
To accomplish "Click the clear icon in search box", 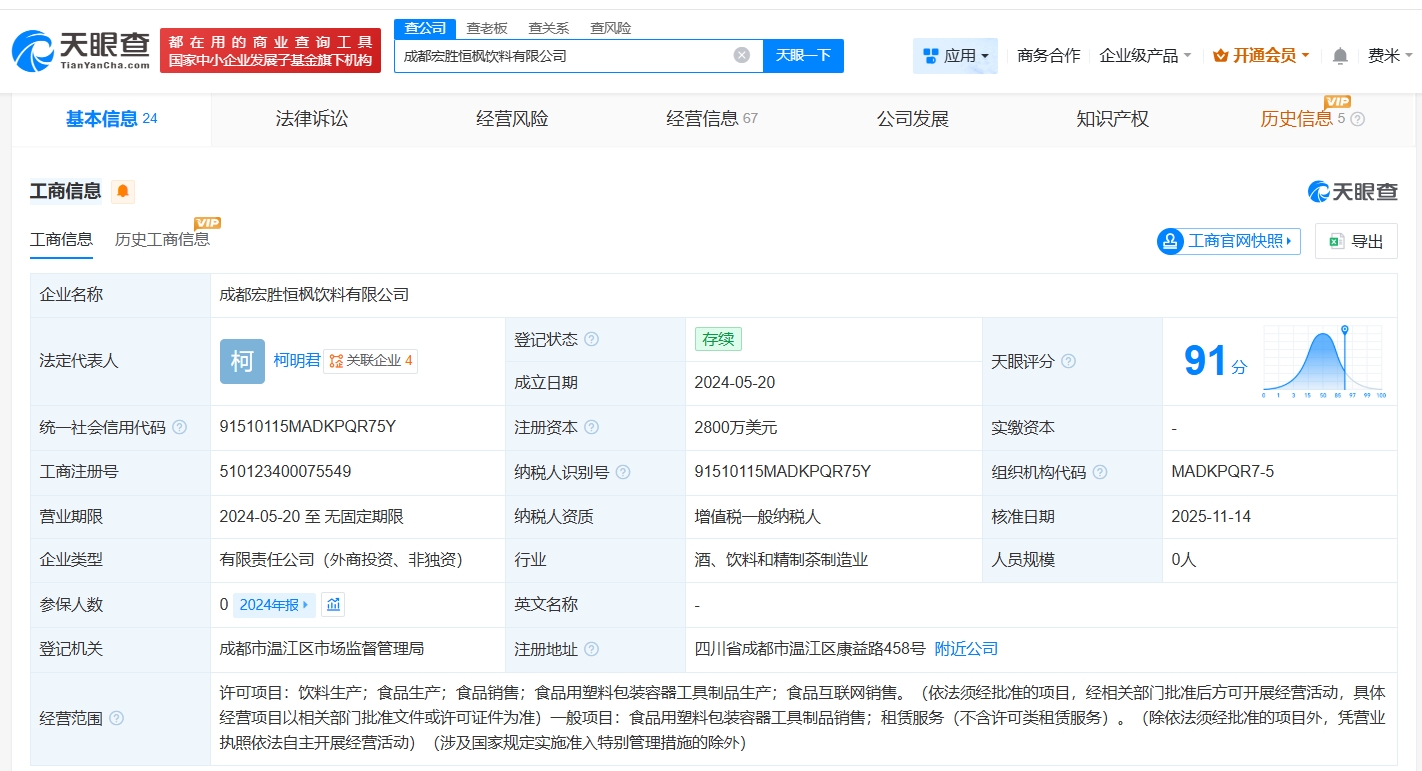I will 741,56.
